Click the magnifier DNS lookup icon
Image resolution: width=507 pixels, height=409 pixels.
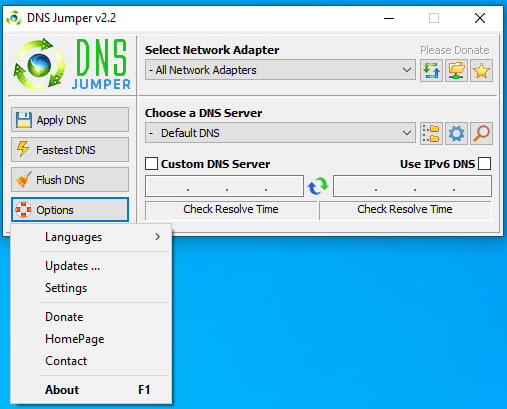[x=481, y=133]
